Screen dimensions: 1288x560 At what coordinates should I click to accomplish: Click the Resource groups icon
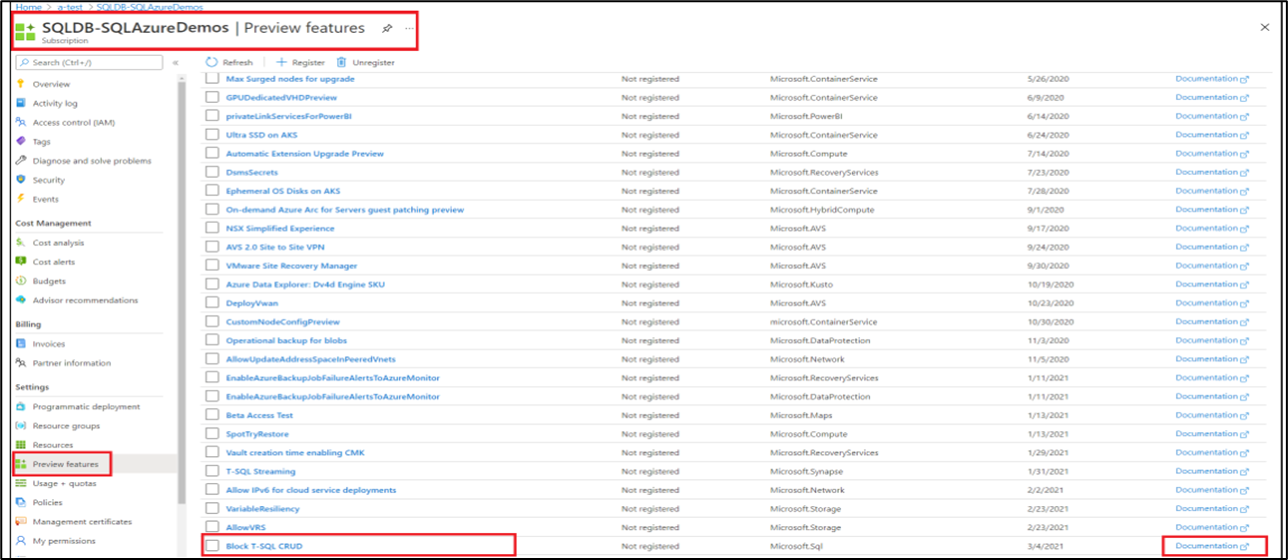tap(22, 425)
